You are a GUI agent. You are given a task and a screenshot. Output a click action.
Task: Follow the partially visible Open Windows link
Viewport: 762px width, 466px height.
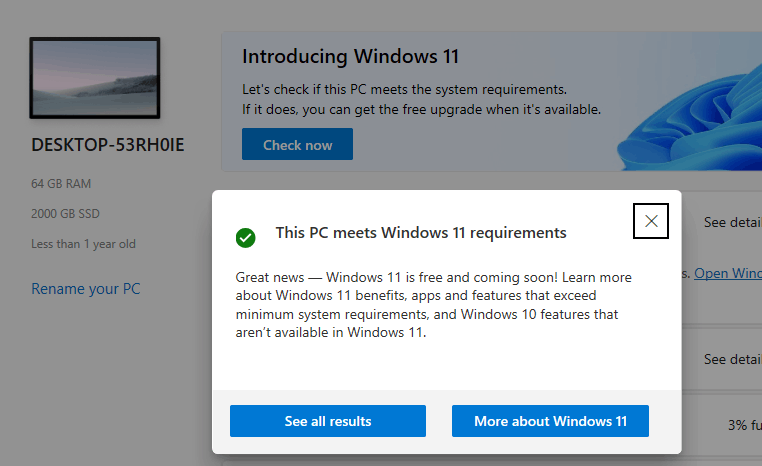(727, 274)
